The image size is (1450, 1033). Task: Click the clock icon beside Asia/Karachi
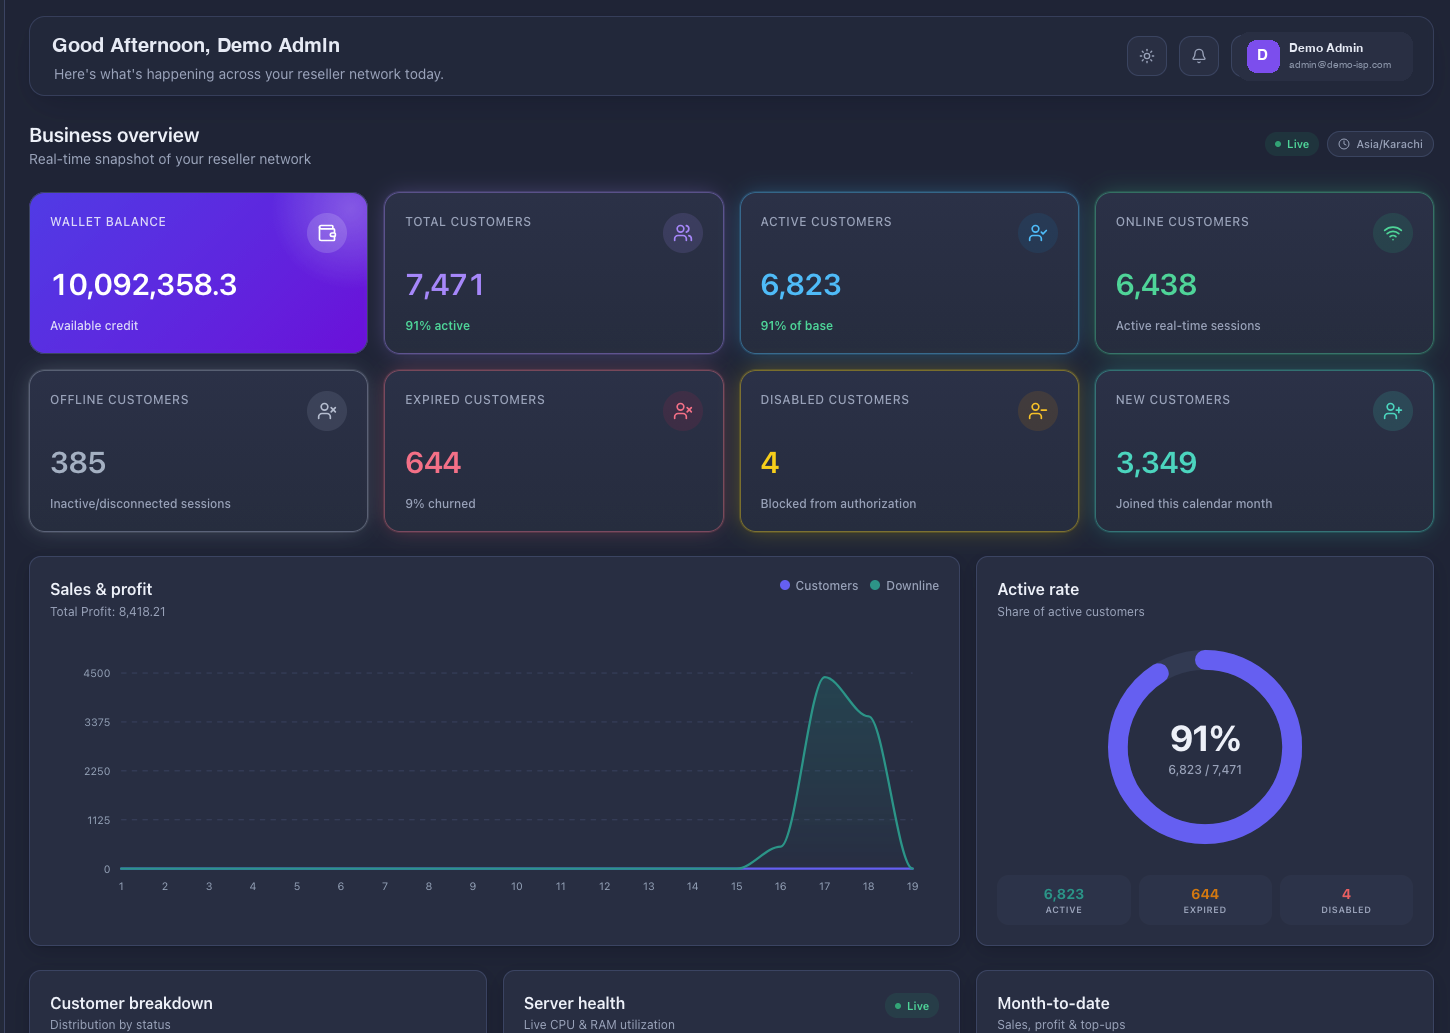(x=1345, y=144)
